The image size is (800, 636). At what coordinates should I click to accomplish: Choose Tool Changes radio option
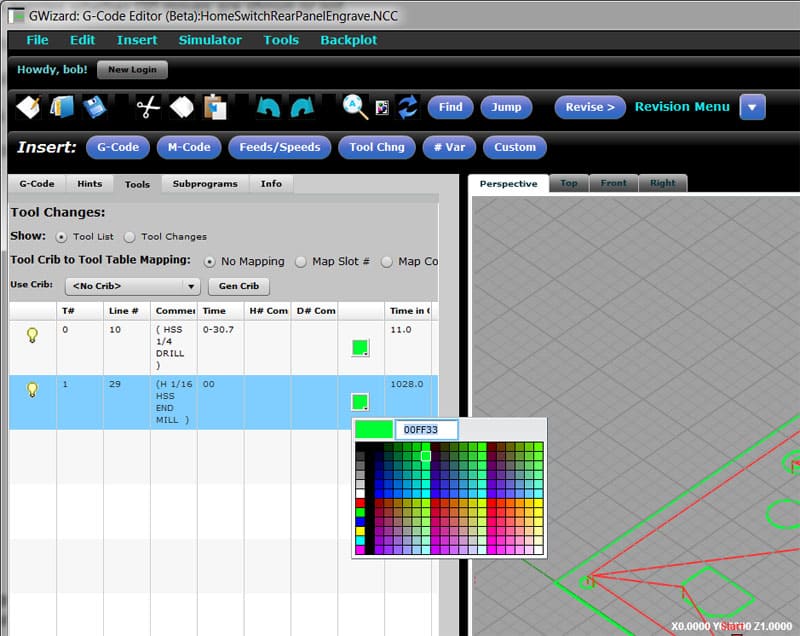click(130, 236)
